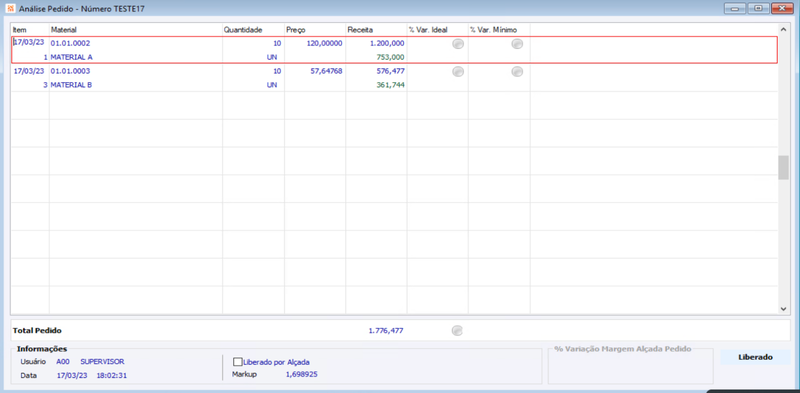Click the Total Pedido label

[x=37, y=331]
